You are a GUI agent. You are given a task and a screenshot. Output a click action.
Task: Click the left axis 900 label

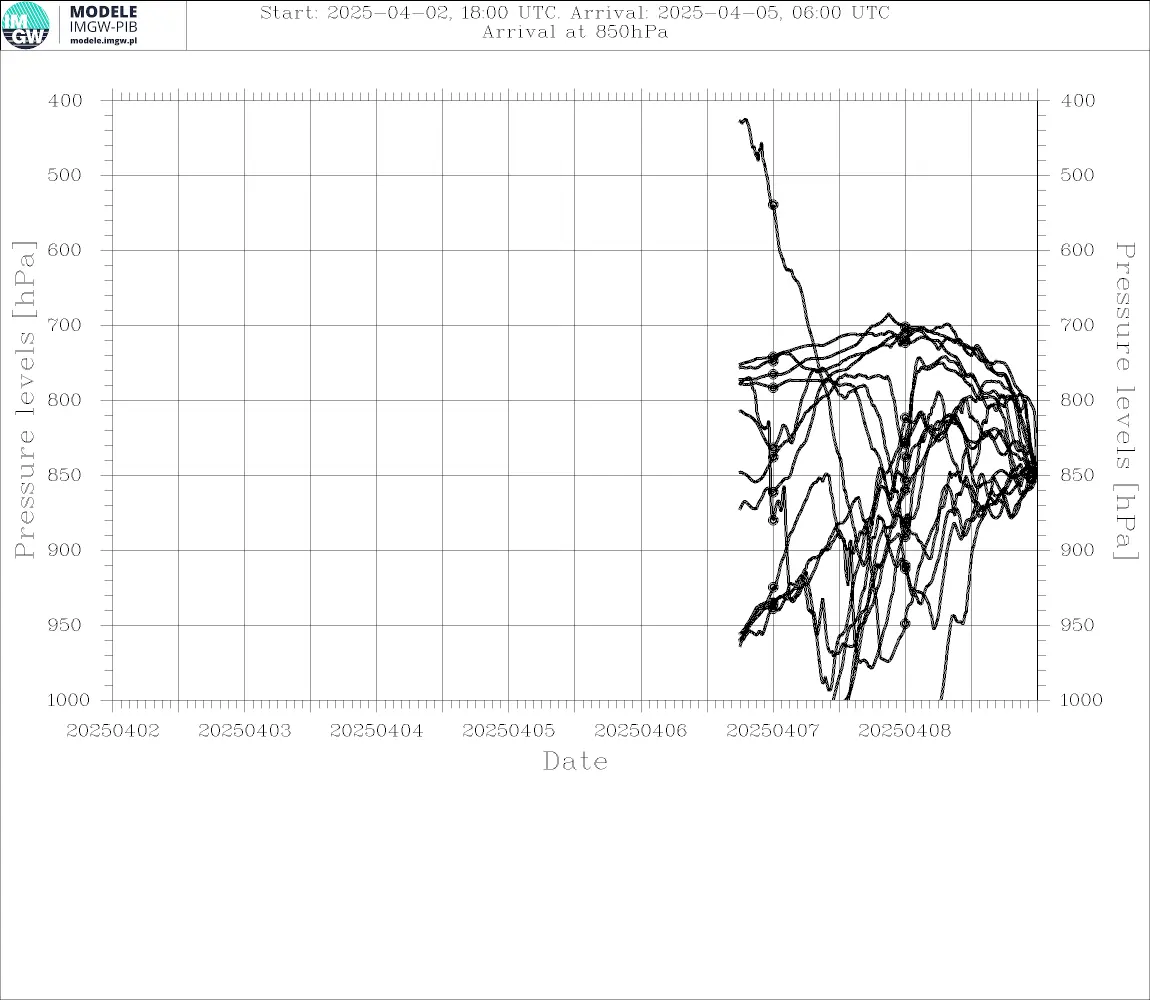click(x=66, y=550)
